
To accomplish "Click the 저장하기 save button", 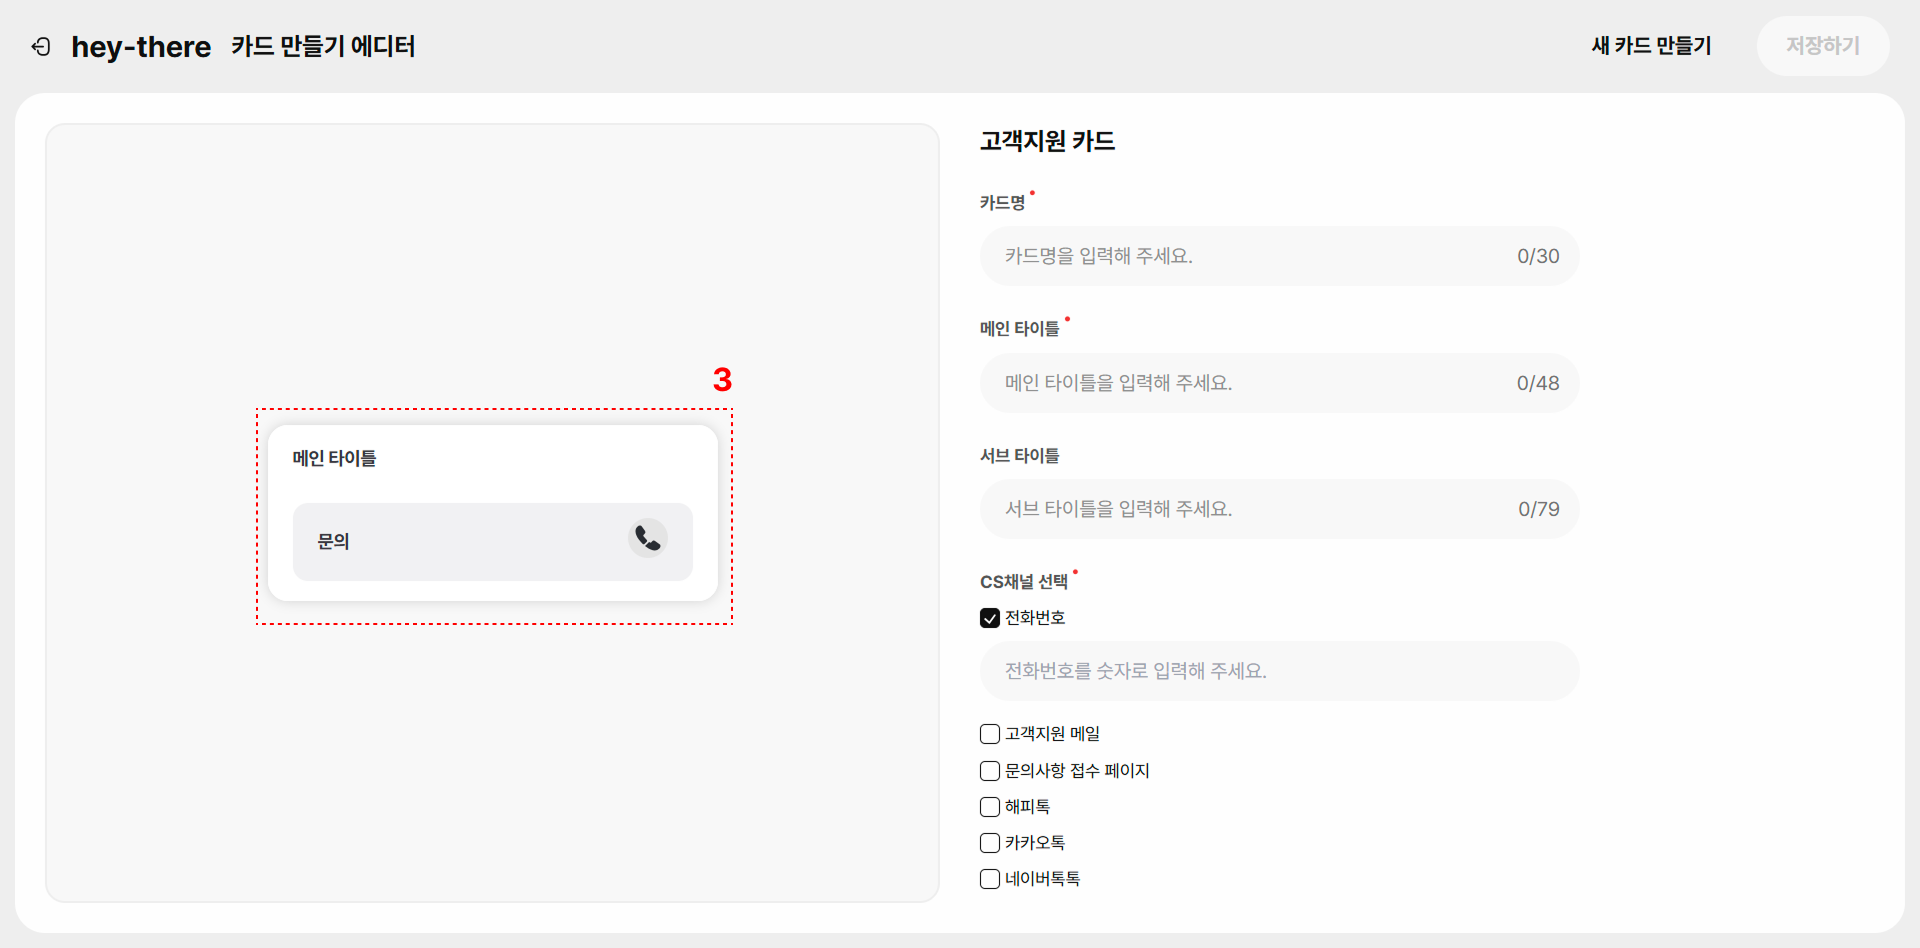I will point(1823,46).
